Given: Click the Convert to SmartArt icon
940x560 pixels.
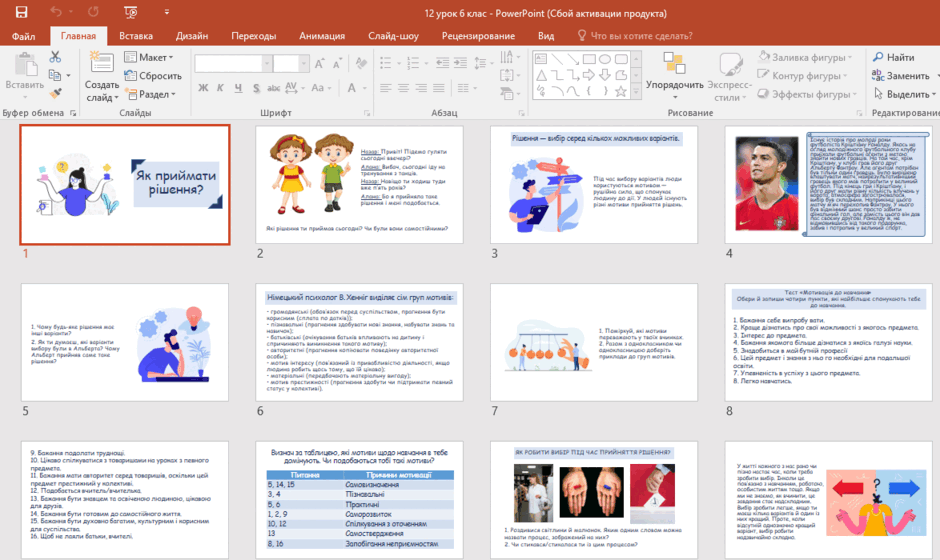Looking at the screenshot, I should point(509,94).
